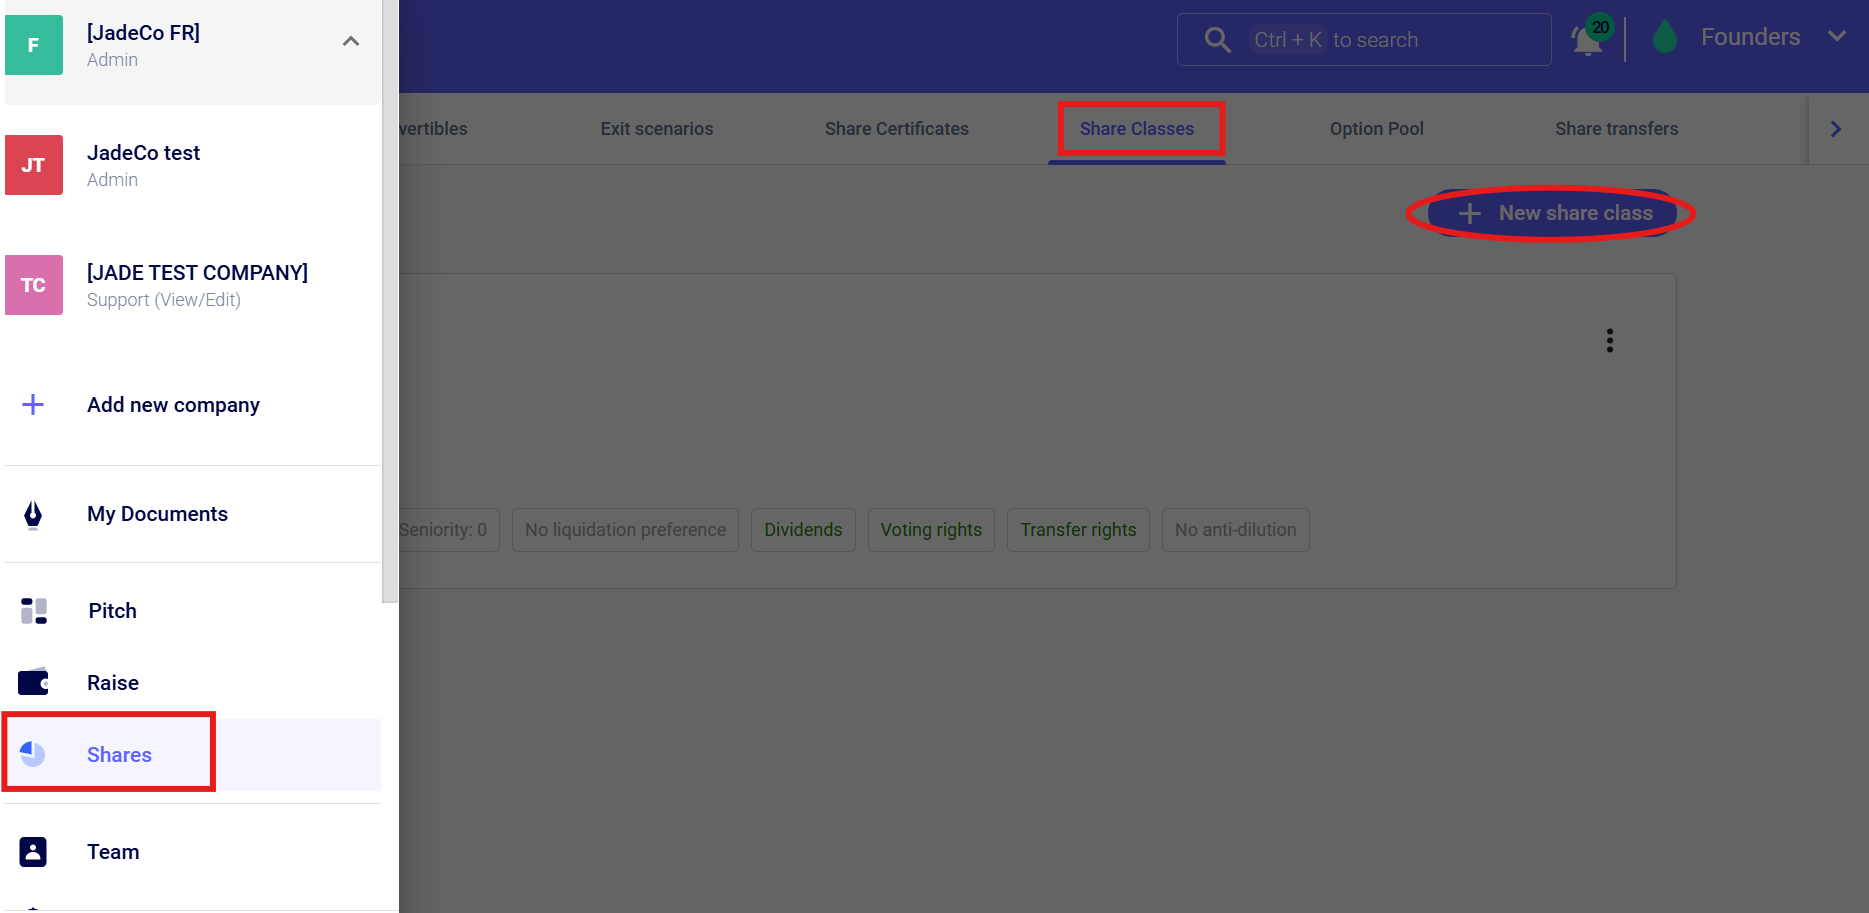Click the Team person icon
The width and height of the screenshot is (1869, 913).
33,852
